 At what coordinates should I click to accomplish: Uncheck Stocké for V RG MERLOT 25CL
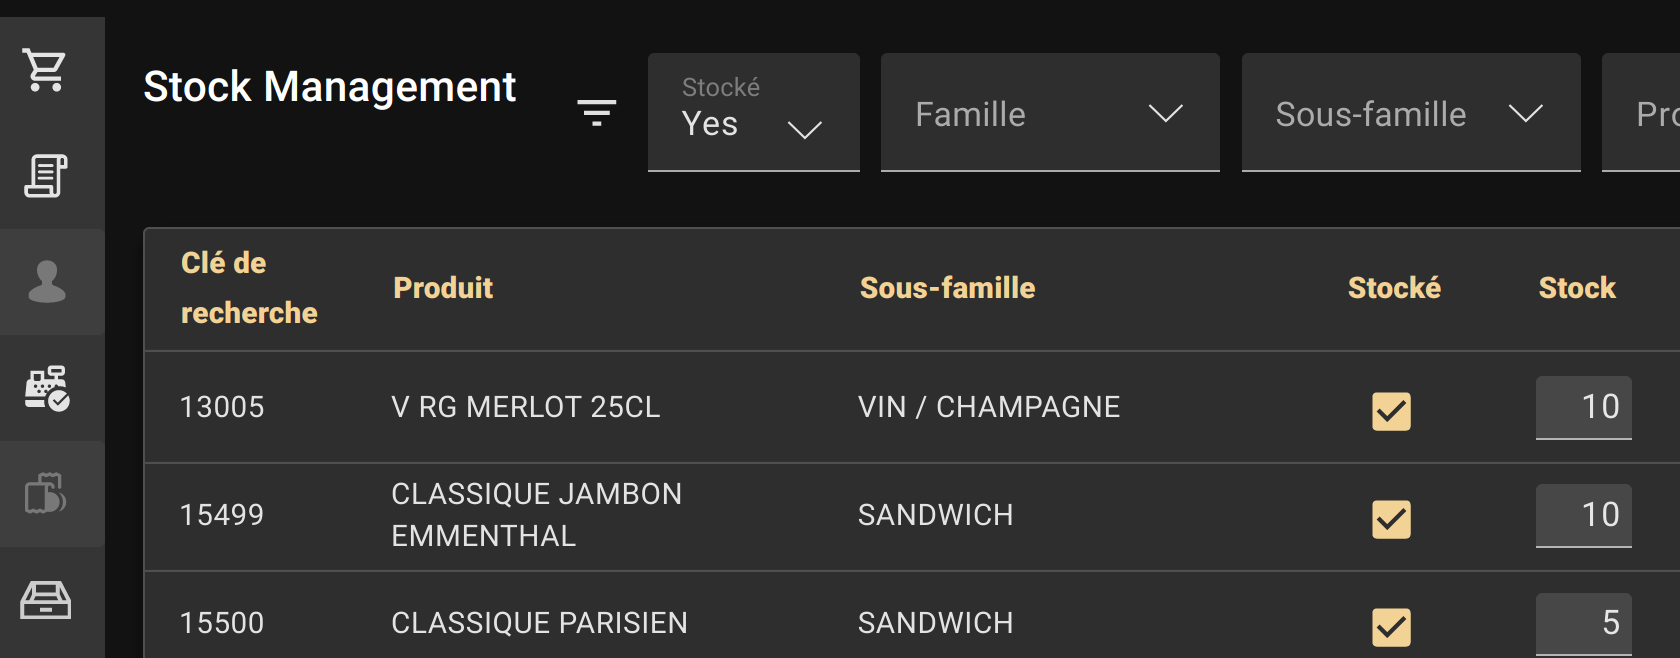1391,411
